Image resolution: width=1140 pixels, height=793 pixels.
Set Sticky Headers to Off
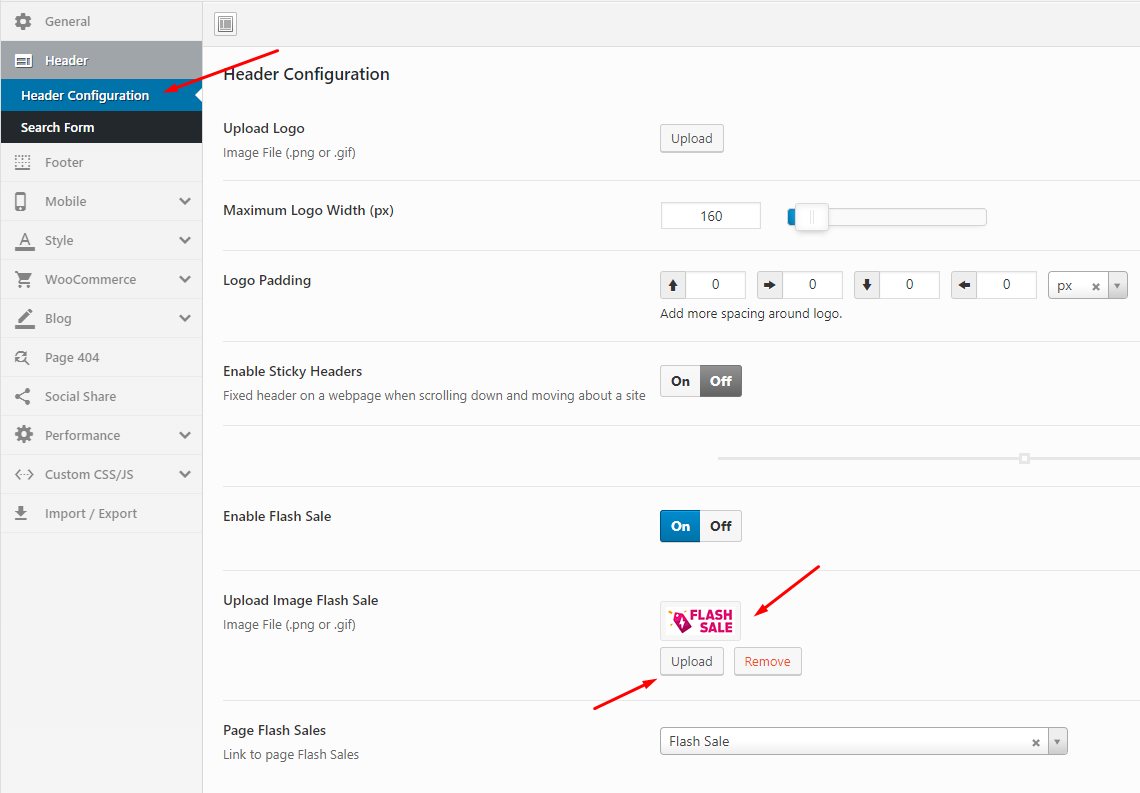(720, 381)
